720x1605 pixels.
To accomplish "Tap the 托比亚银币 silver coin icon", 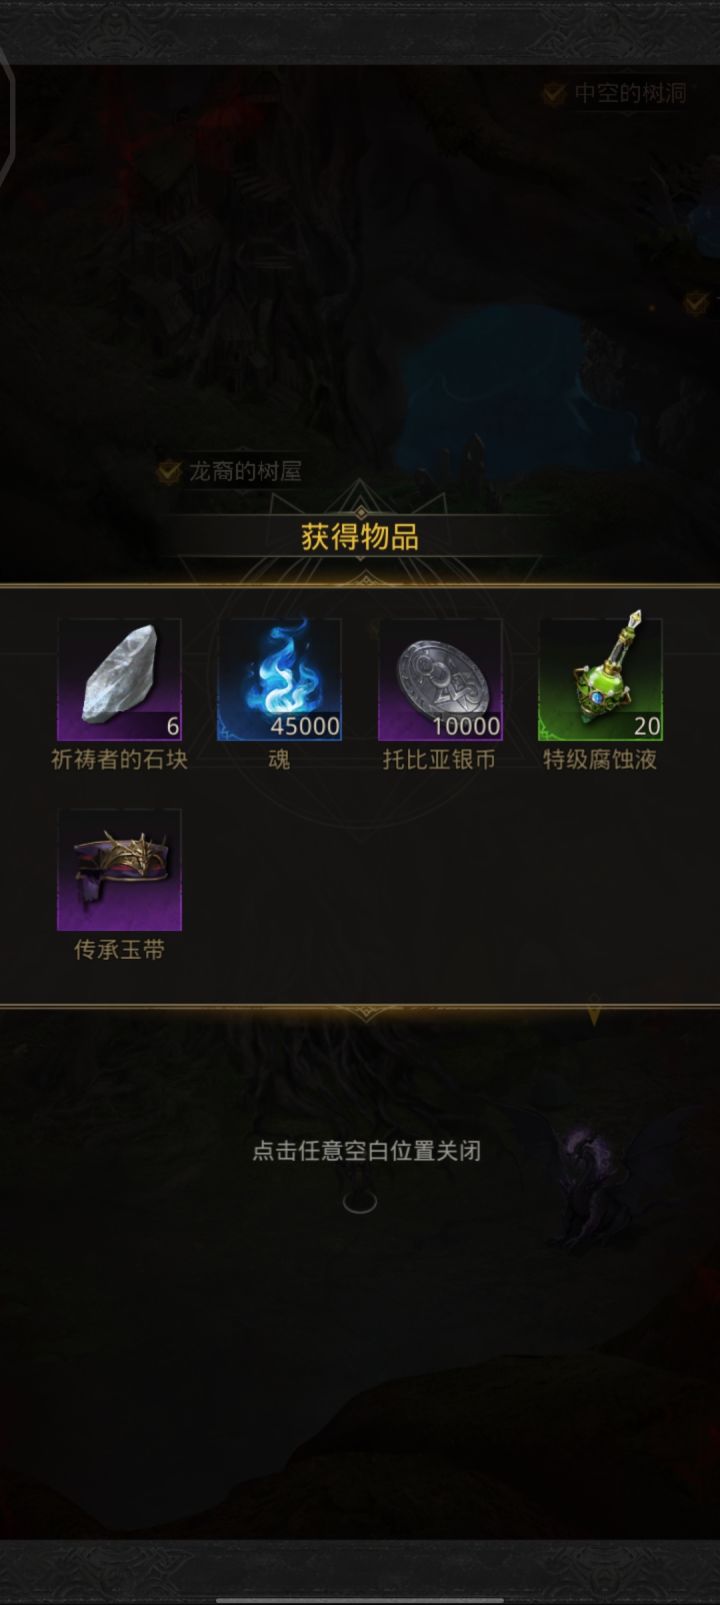I will [440, 679].
